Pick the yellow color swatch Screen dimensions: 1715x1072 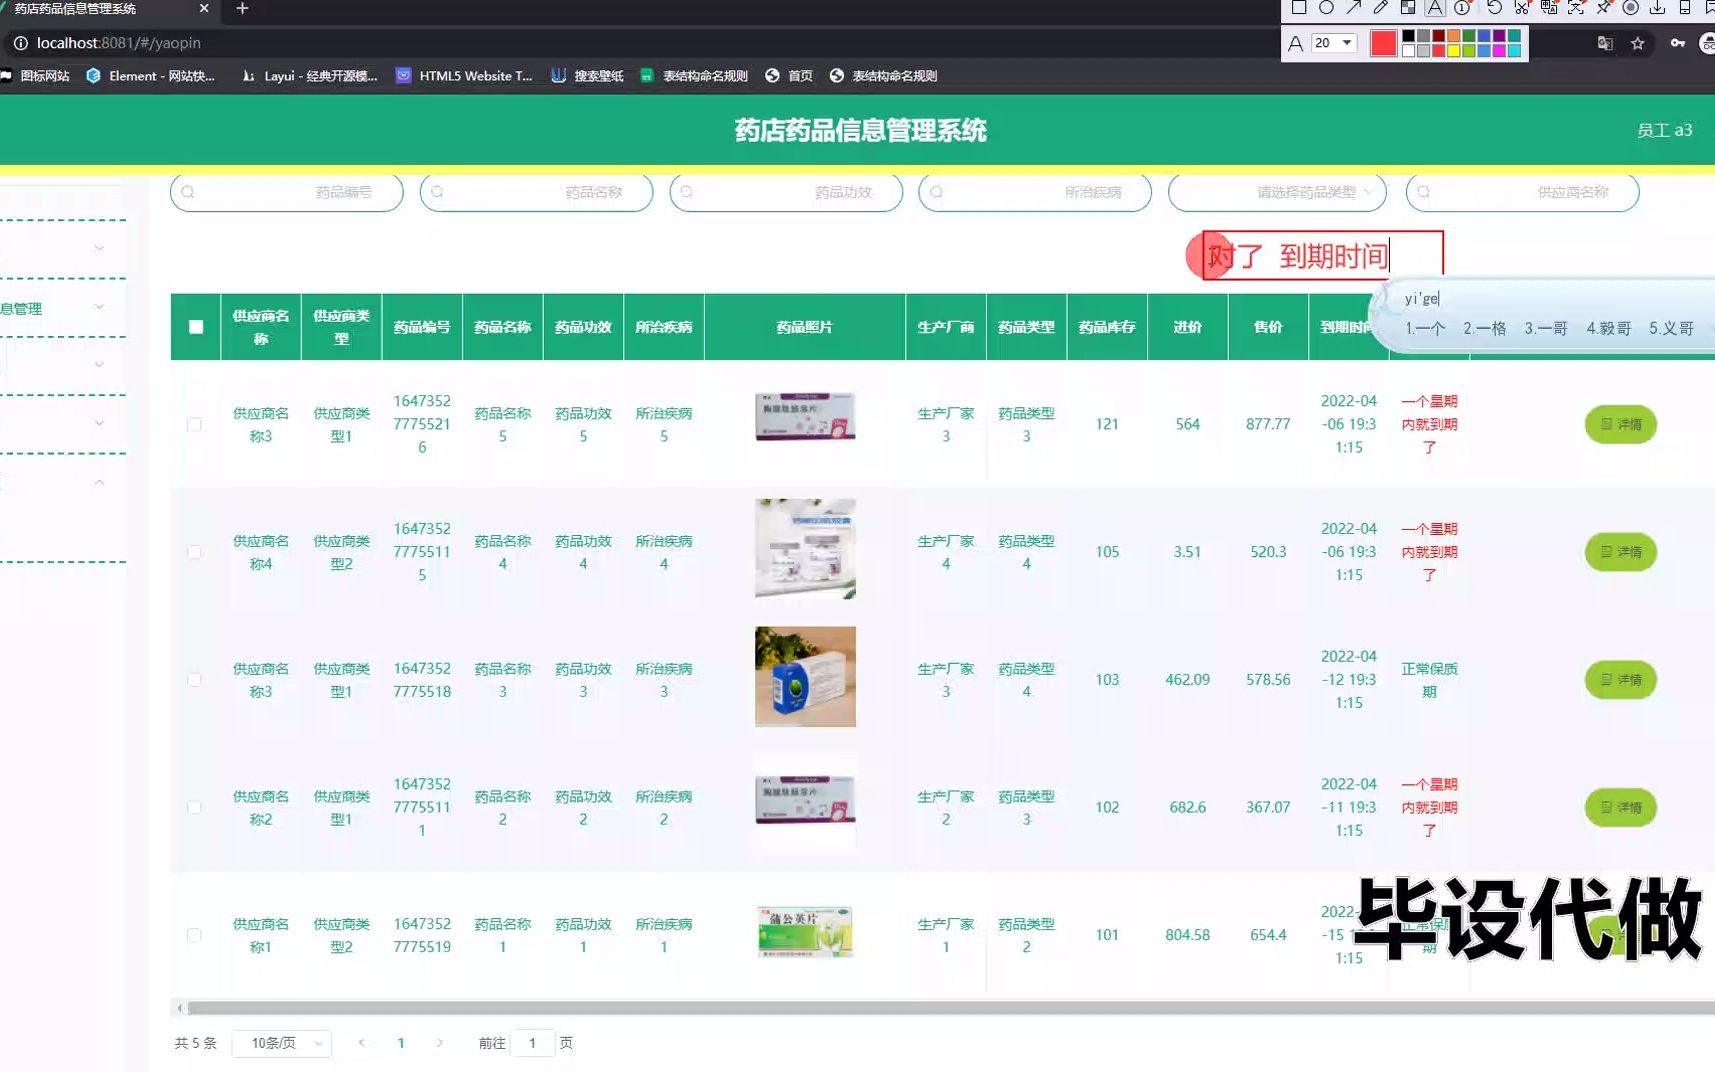click(x=1453, y=51)
